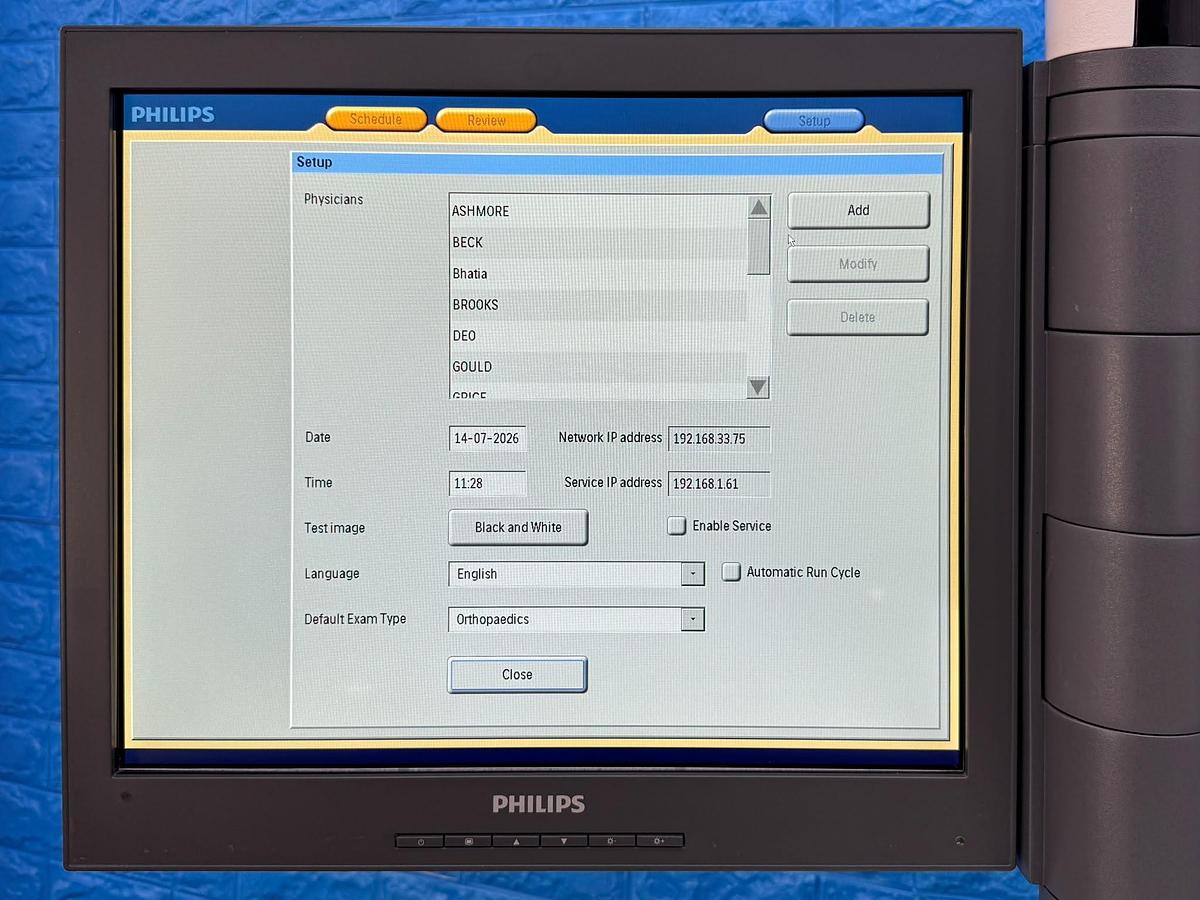1200x900 pixels.
Task: Click the Add physician button
Action: point(858,210)
